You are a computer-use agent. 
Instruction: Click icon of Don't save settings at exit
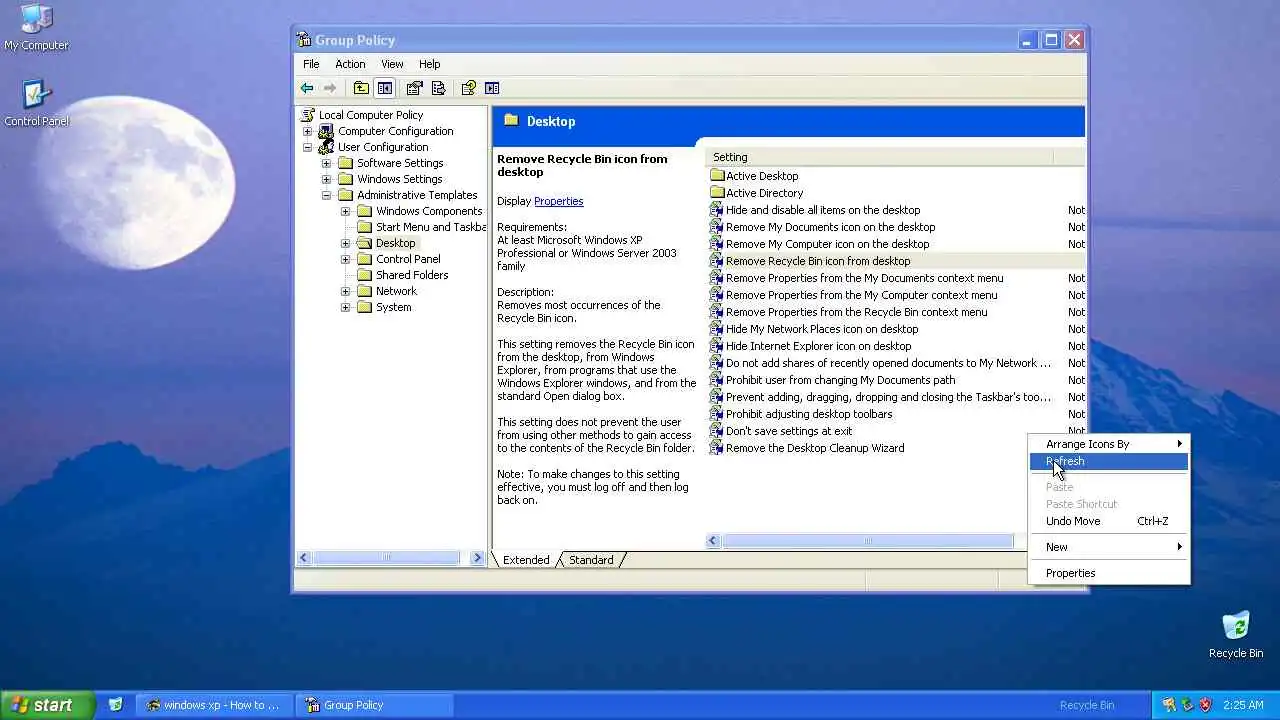click(717, 431)
